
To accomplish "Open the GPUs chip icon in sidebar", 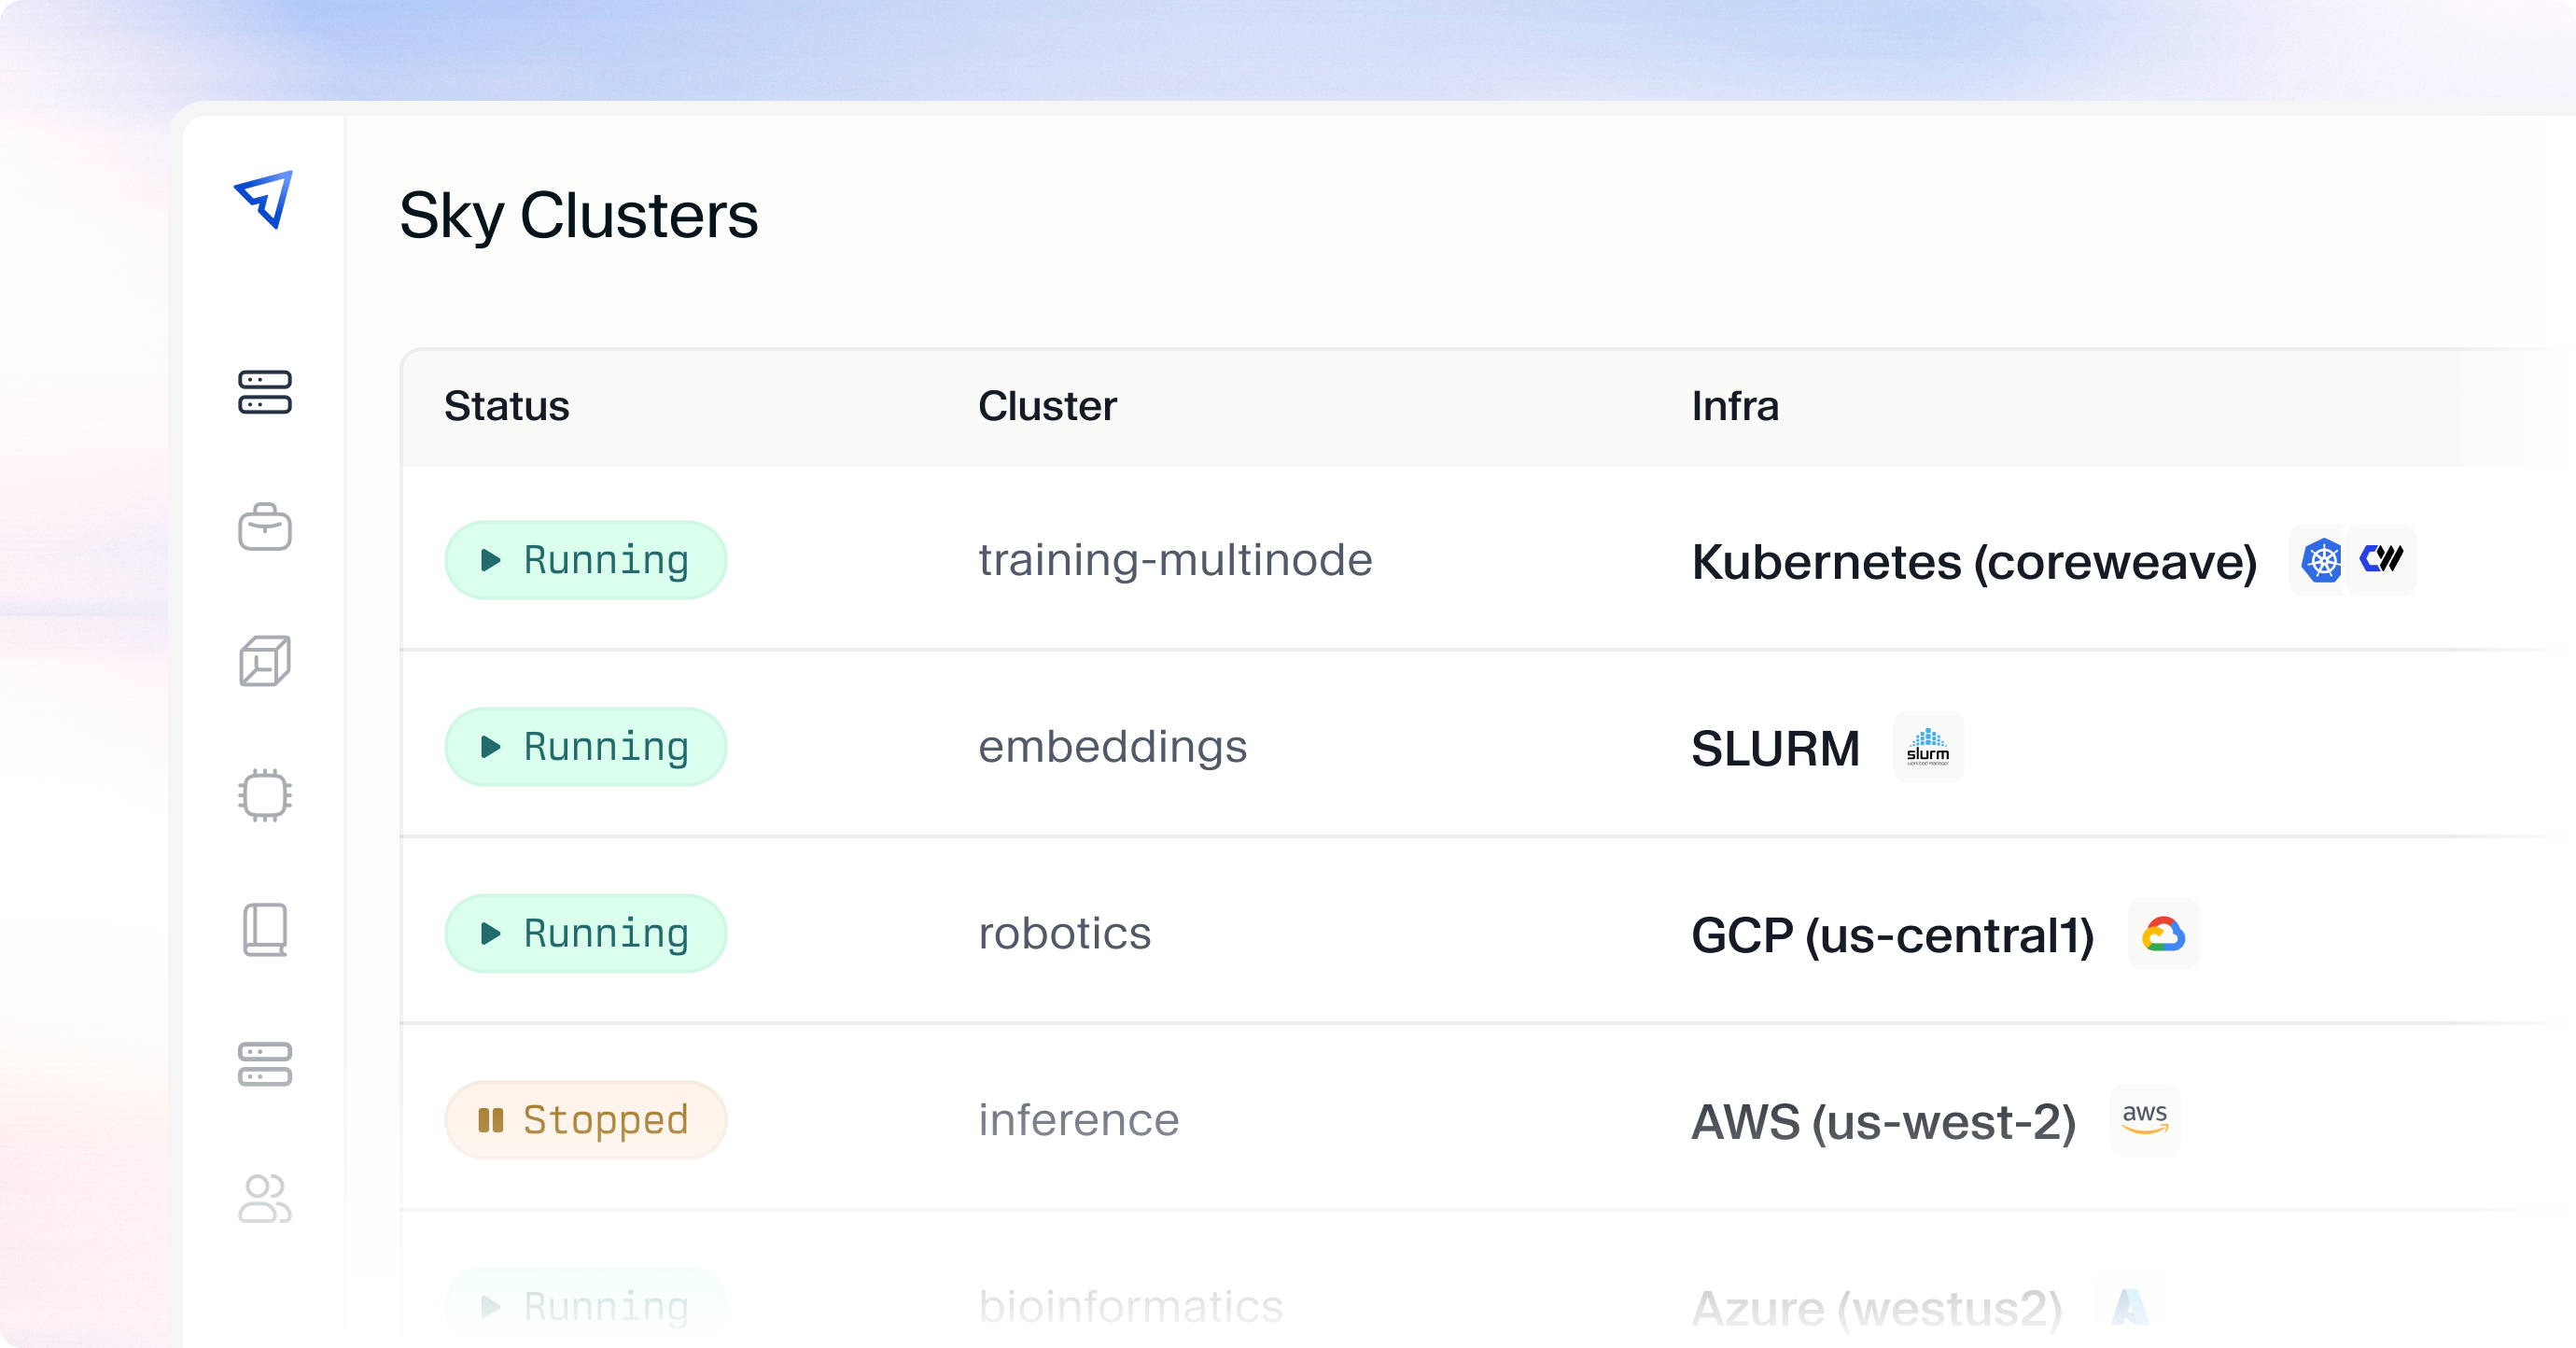I will pyautogui.click(x=265, y=795).
